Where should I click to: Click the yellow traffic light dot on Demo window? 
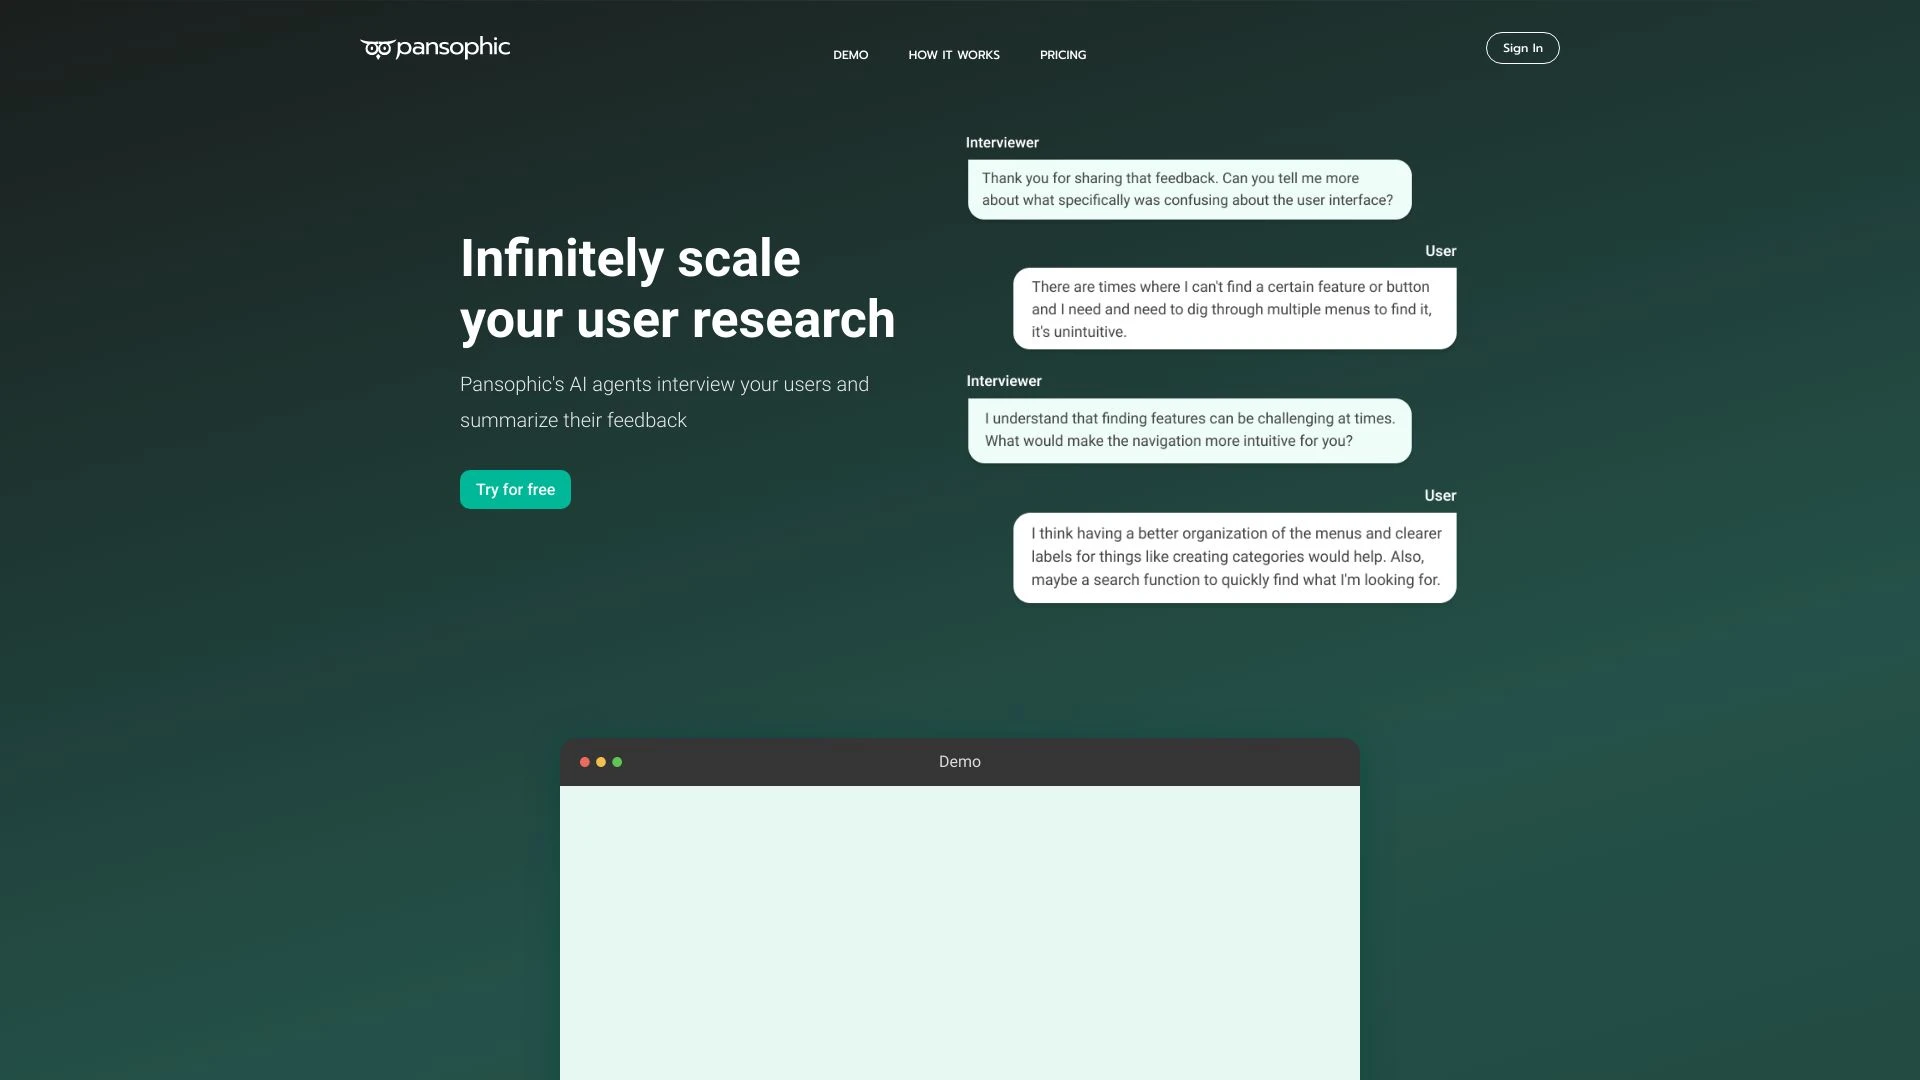601,762
